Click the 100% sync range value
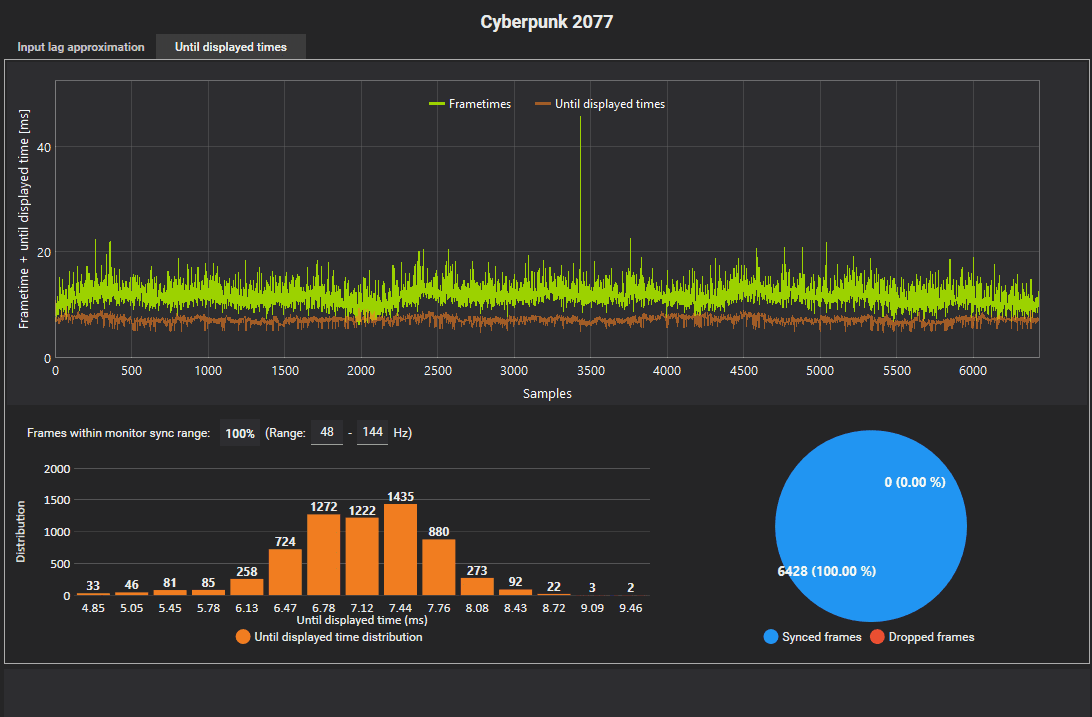The image size is (1092, 717). pyautogui.click(x=239, y=432)
